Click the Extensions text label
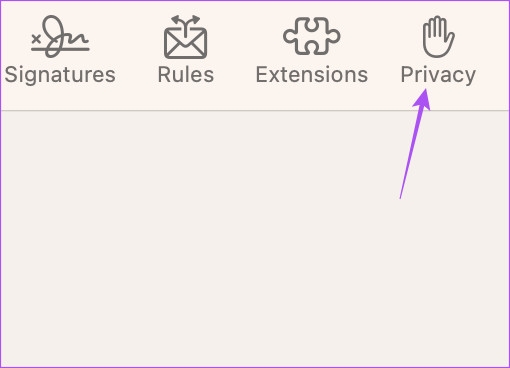 (312, 74)
